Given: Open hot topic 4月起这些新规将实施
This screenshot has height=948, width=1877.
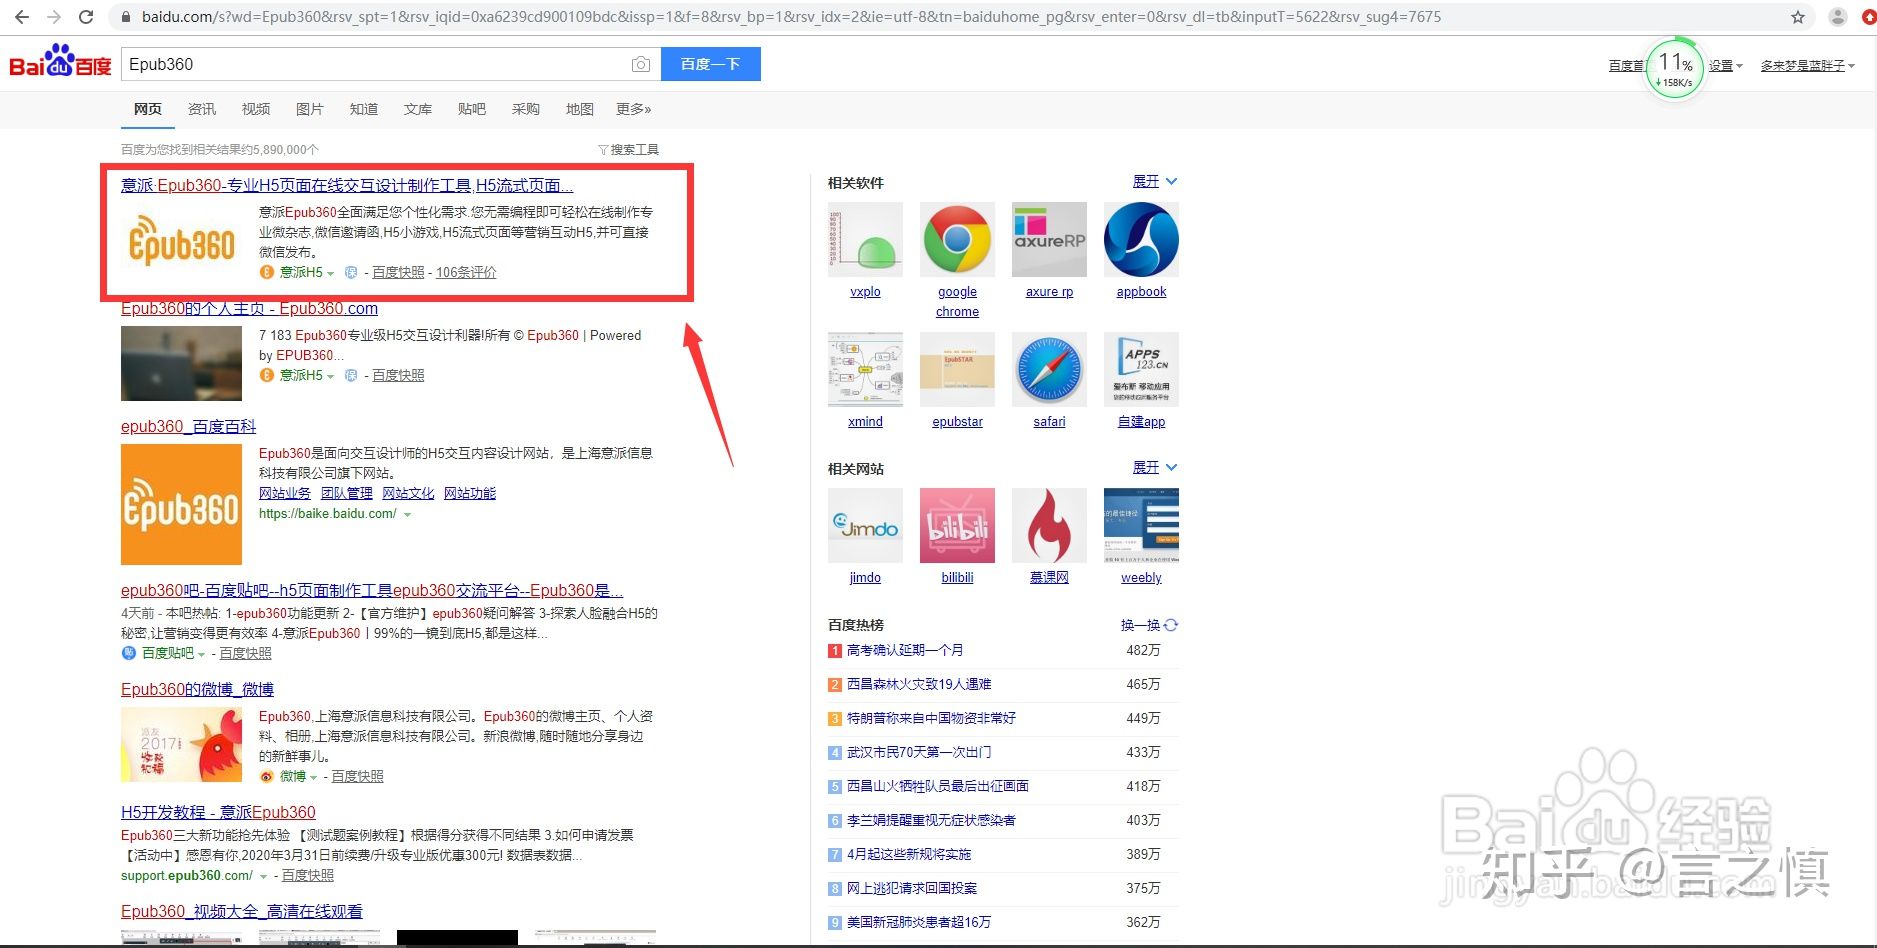Looking at the screenshot, I should pyautogui.click(x=909, y=854).
